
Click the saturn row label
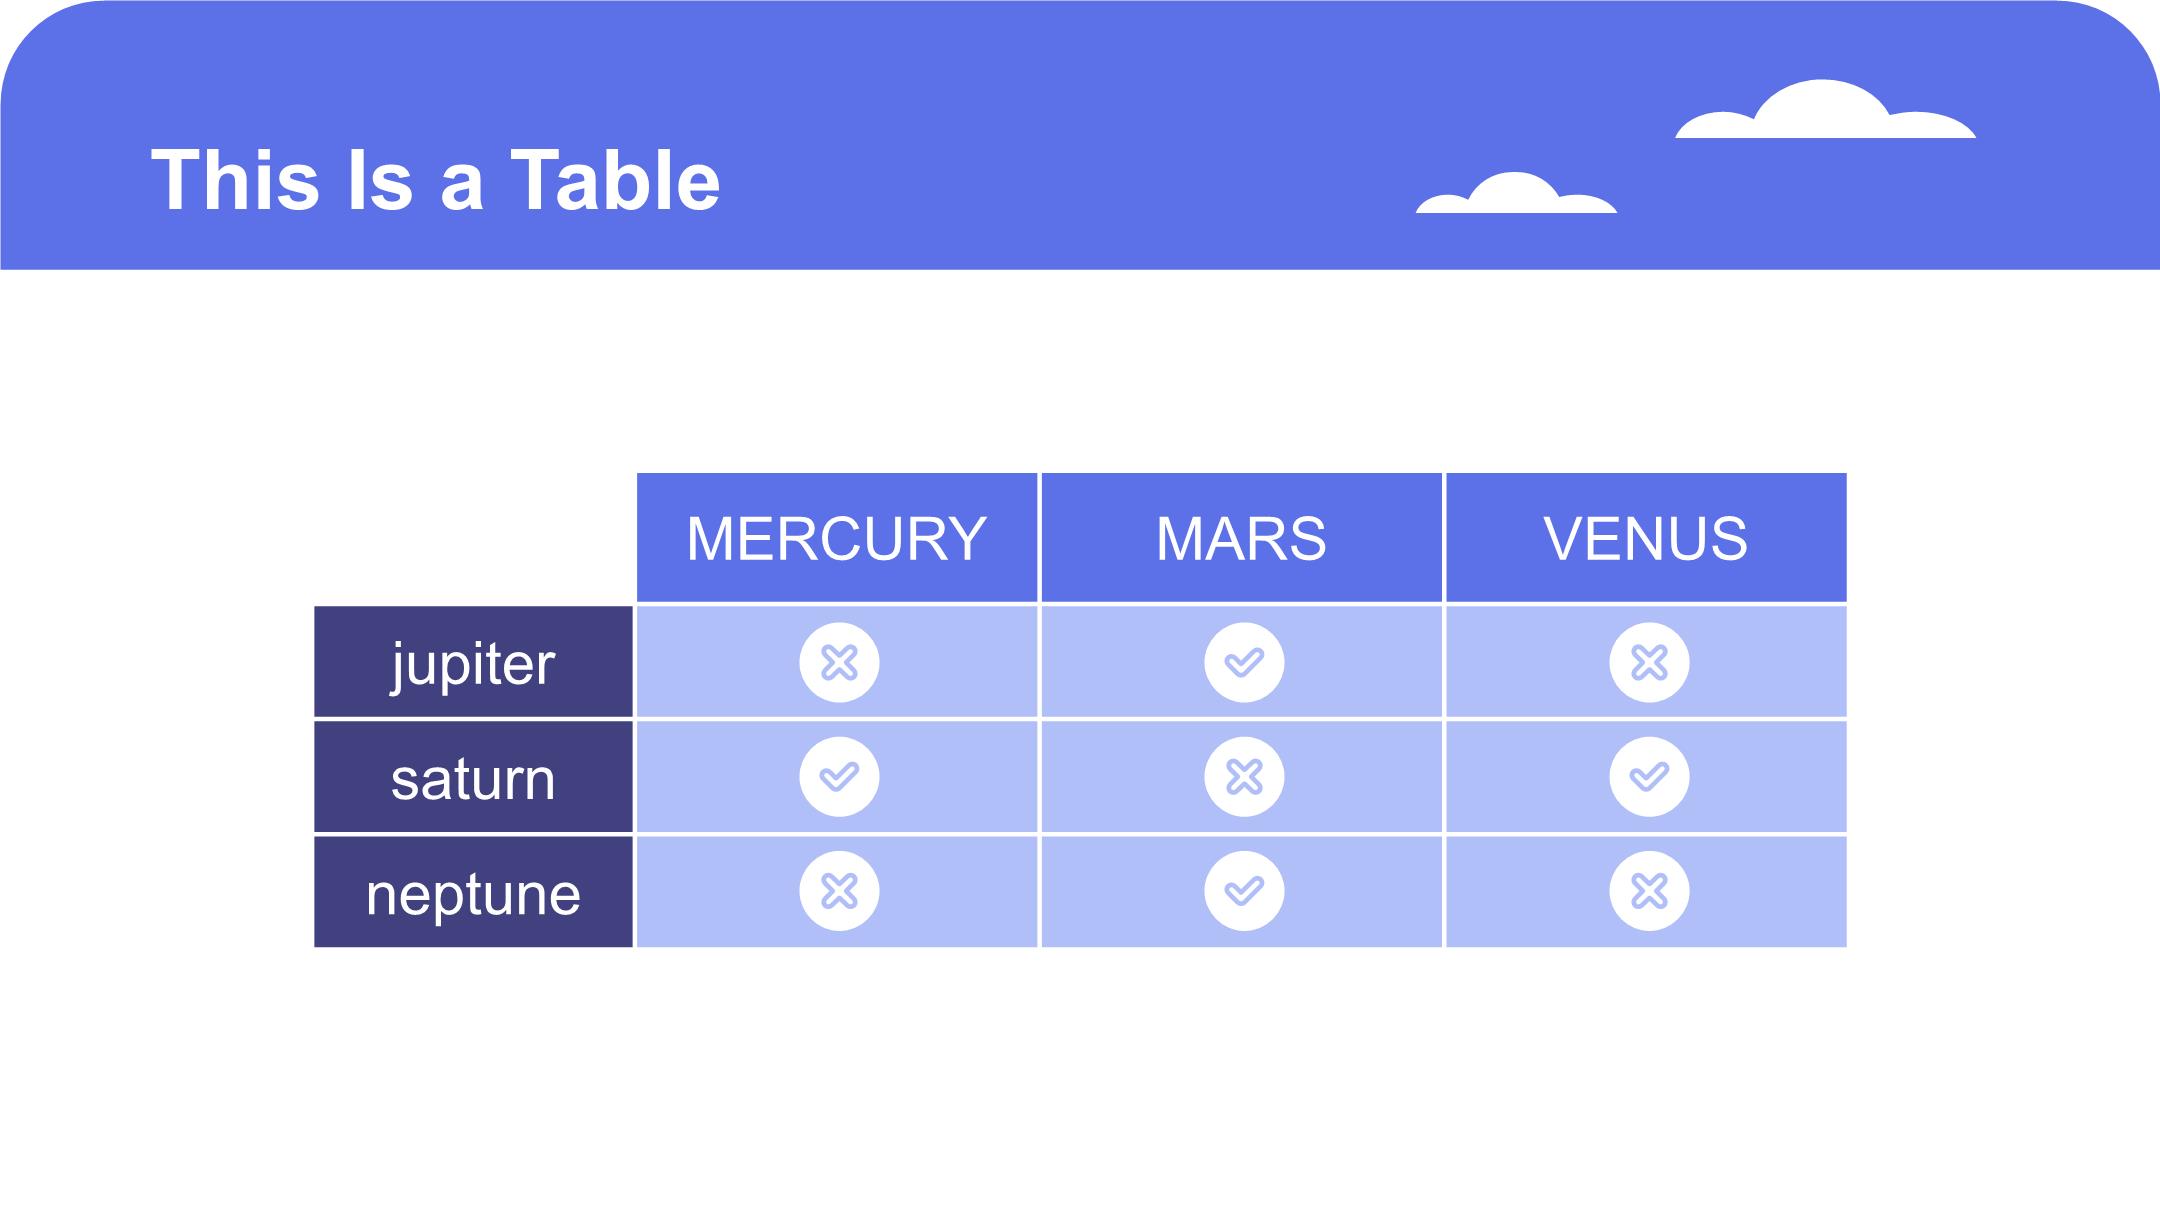point(473,777)
